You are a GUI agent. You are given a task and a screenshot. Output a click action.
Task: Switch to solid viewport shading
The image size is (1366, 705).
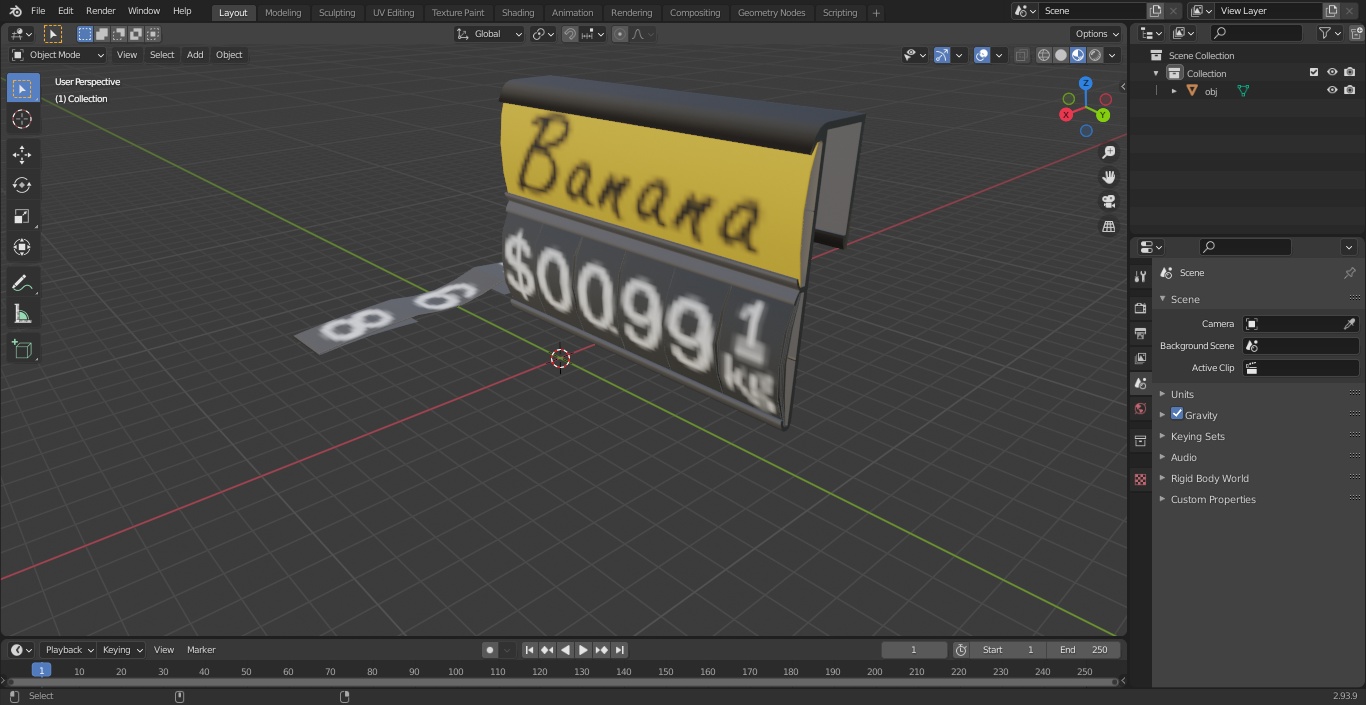tap(1061, 55)
